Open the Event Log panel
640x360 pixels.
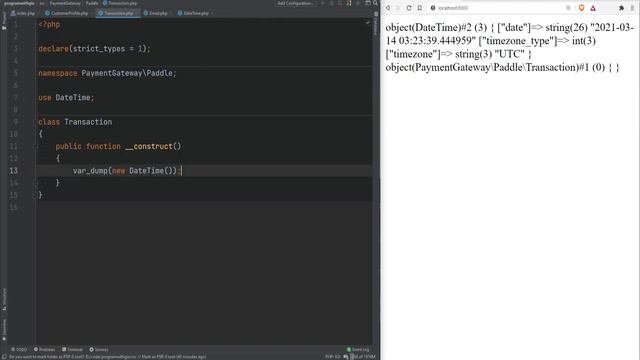[x=358, y=349]
